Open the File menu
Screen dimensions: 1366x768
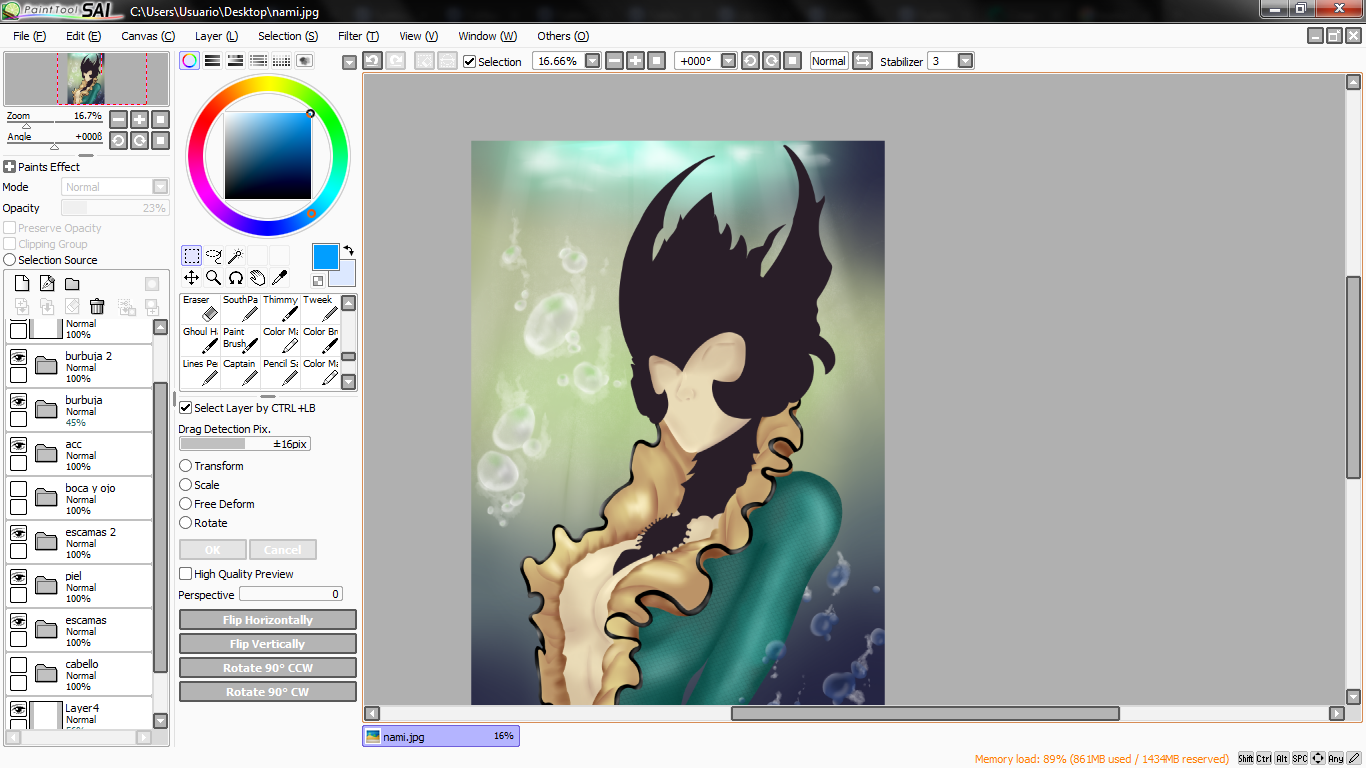30,36
